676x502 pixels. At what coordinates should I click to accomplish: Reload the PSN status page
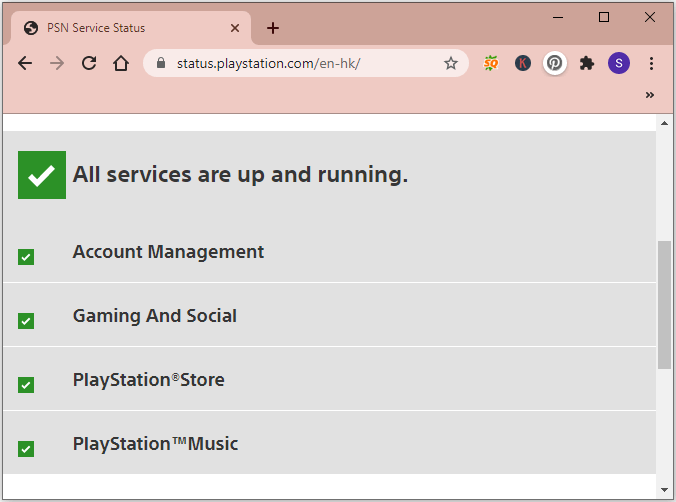tap(89, 63)
